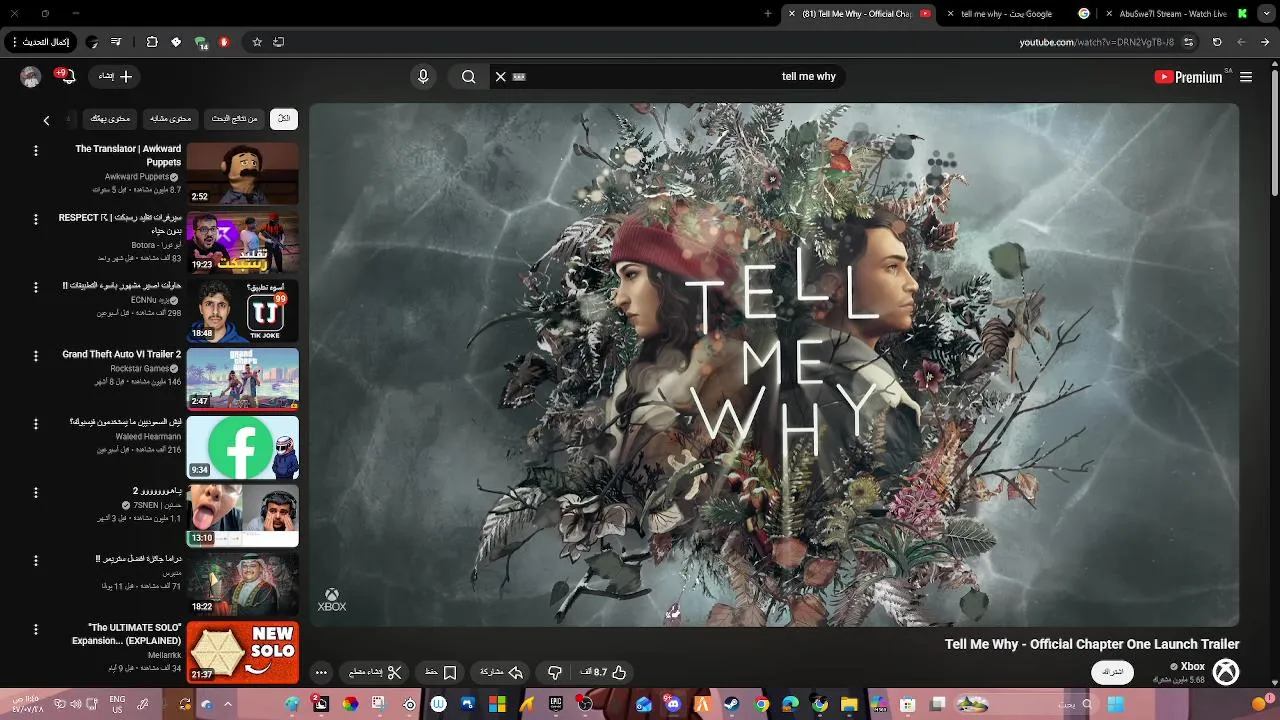
Task: Clear the search field with the X
Action: coord(501,77)
